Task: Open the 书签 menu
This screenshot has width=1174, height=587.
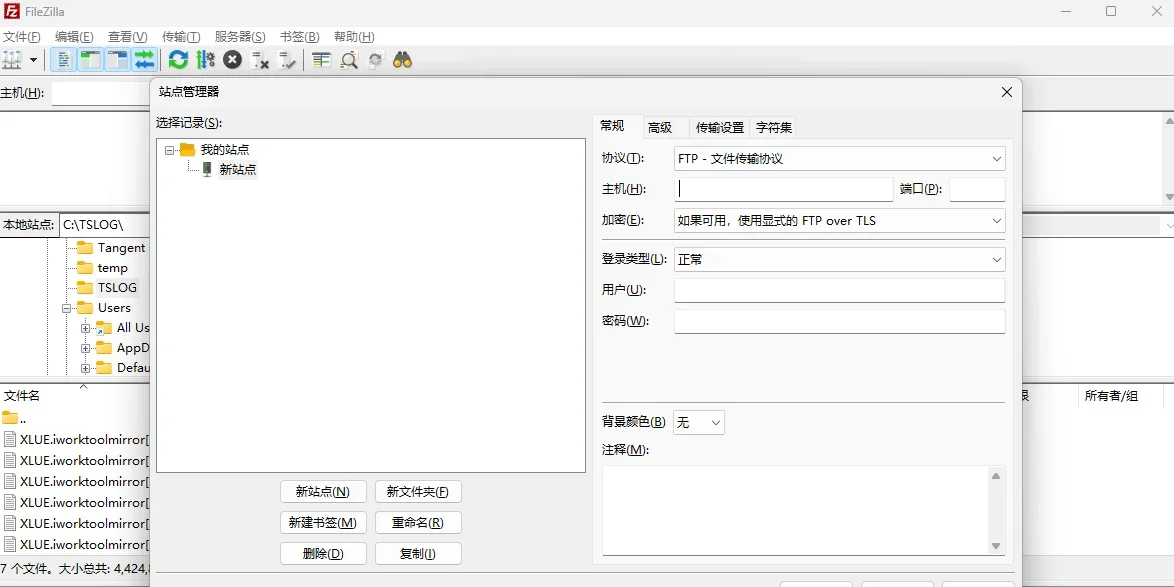Action: [x=299, y=37]
